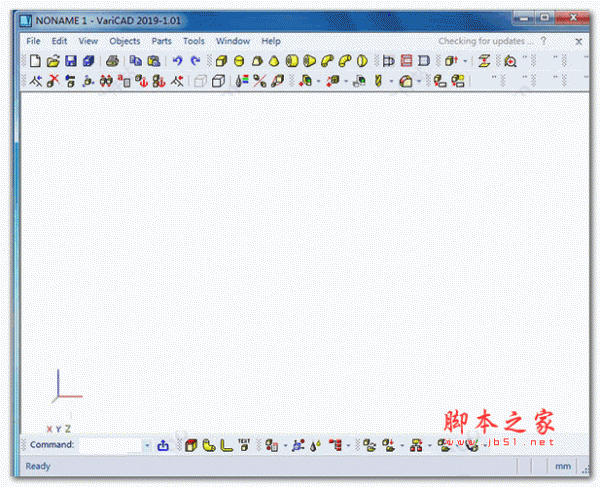Click the solid with red anchor icon

point(142,81)
